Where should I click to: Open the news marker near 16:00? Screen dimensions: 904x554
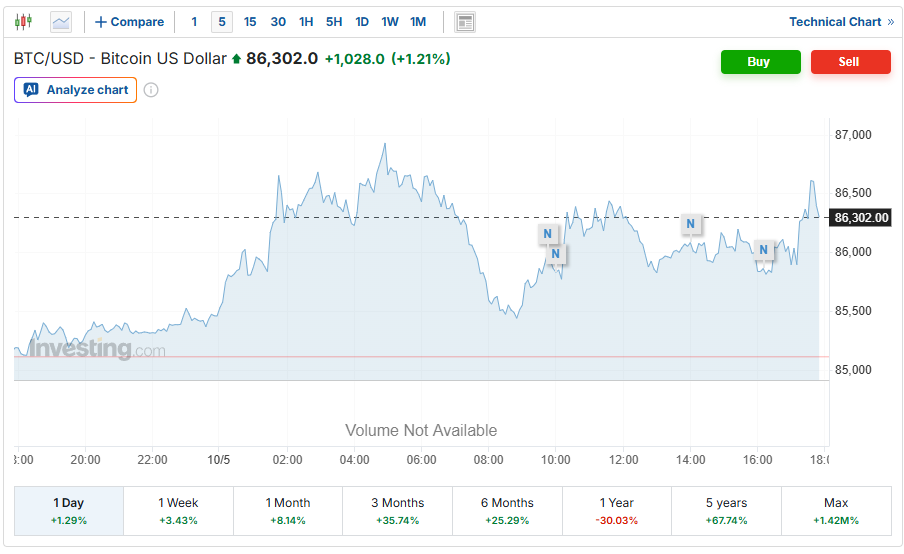coord(763,250)
